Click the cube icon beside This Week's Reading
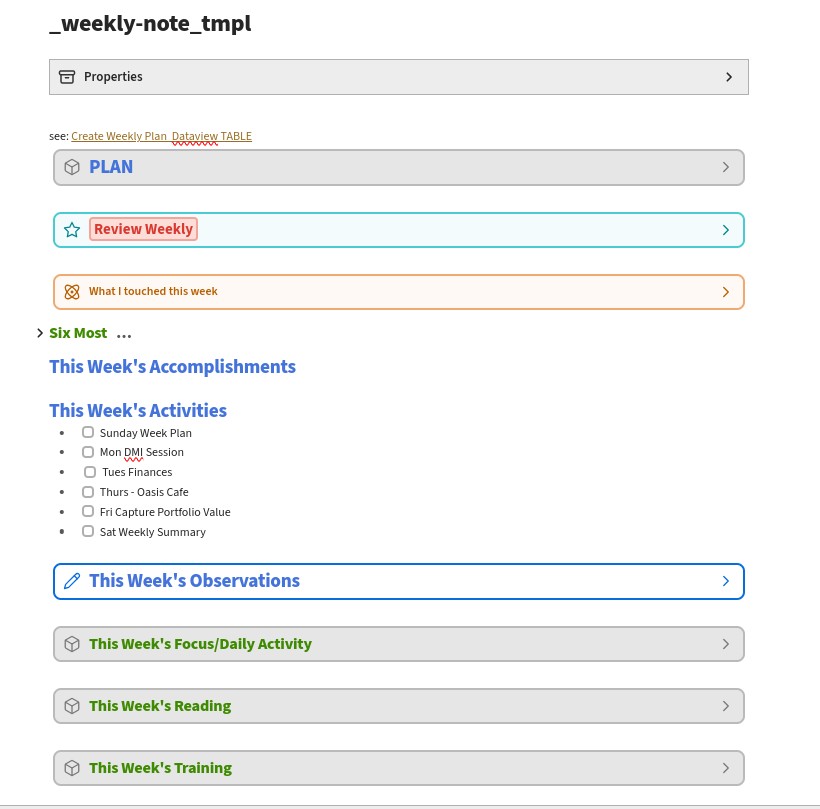The height and width of the screenshot is (809, 820). click(72, 706)
